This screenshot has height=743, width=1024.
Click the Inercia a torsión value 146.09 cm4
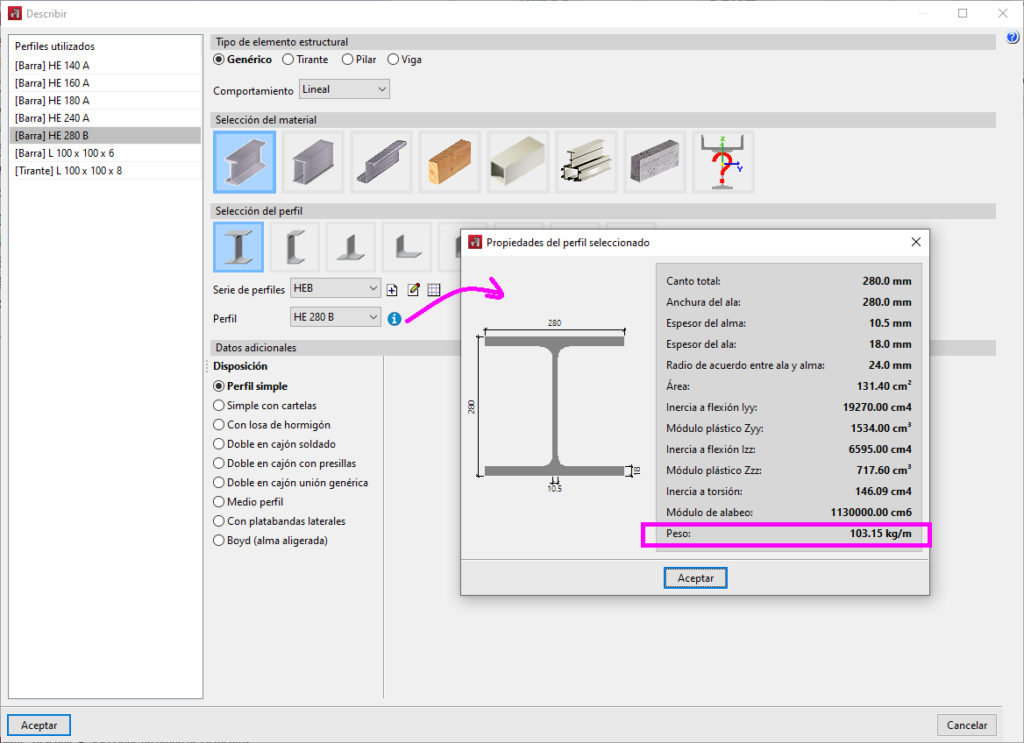point(883,492)
